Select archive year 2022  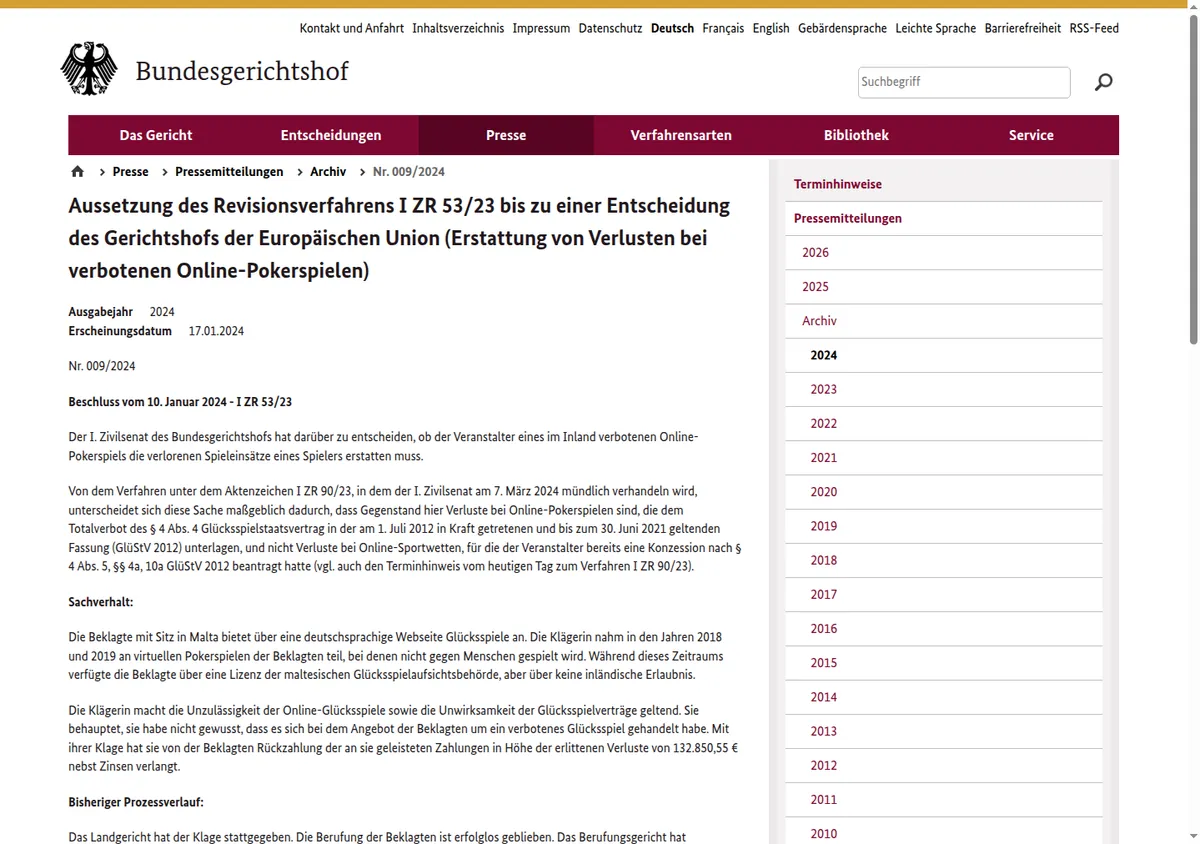coord(944,423)
